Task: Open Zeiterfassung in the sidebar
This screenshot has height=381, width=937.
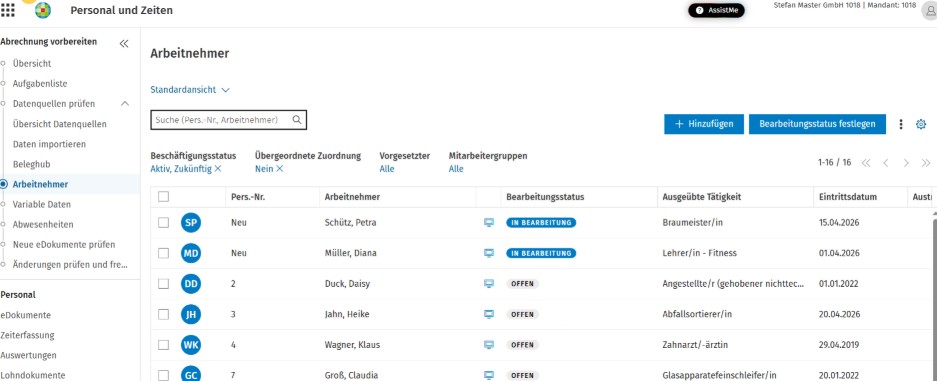Action: click(27, 335)
